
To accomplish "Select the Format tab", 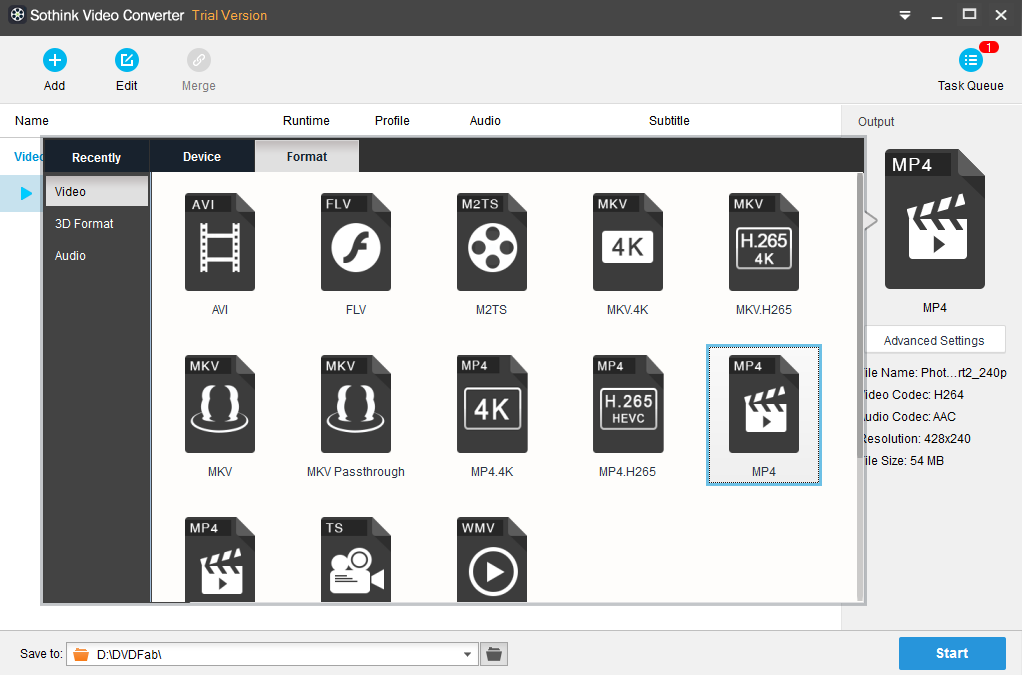I will [307, 156].
